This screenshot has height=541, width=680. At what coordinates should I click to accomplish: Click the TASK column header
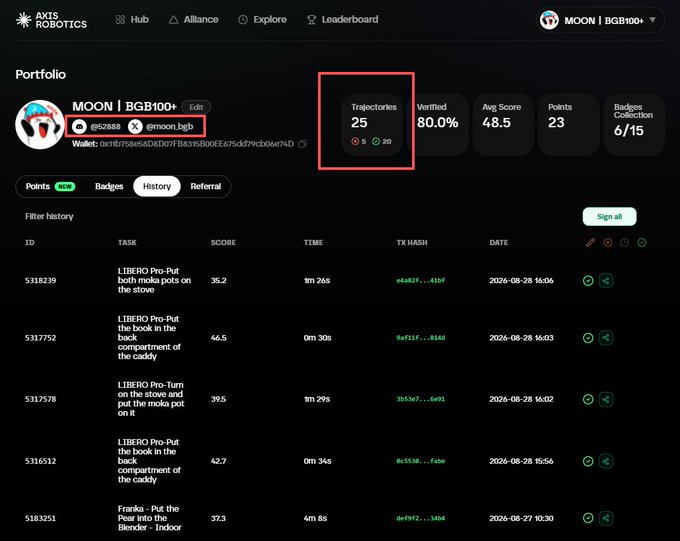pyautogui.click(x=127, y=243)
